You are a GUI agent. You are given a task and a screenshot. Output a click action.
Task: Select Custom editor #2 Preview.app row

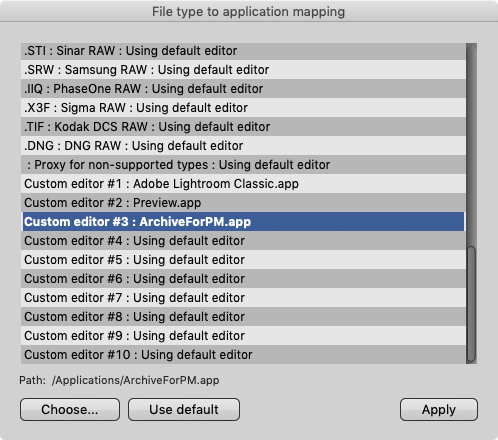pos(243,203)
